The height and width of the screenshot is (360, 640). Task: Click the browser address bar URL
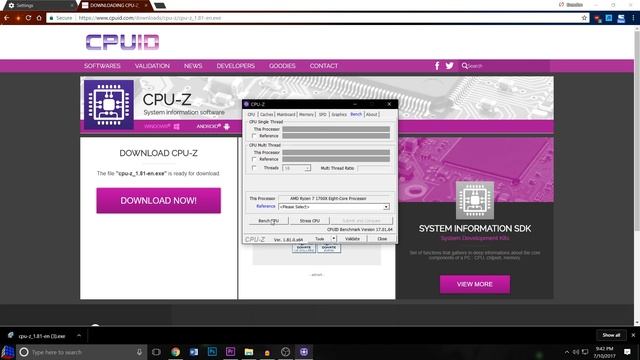(x=150, y=18)
